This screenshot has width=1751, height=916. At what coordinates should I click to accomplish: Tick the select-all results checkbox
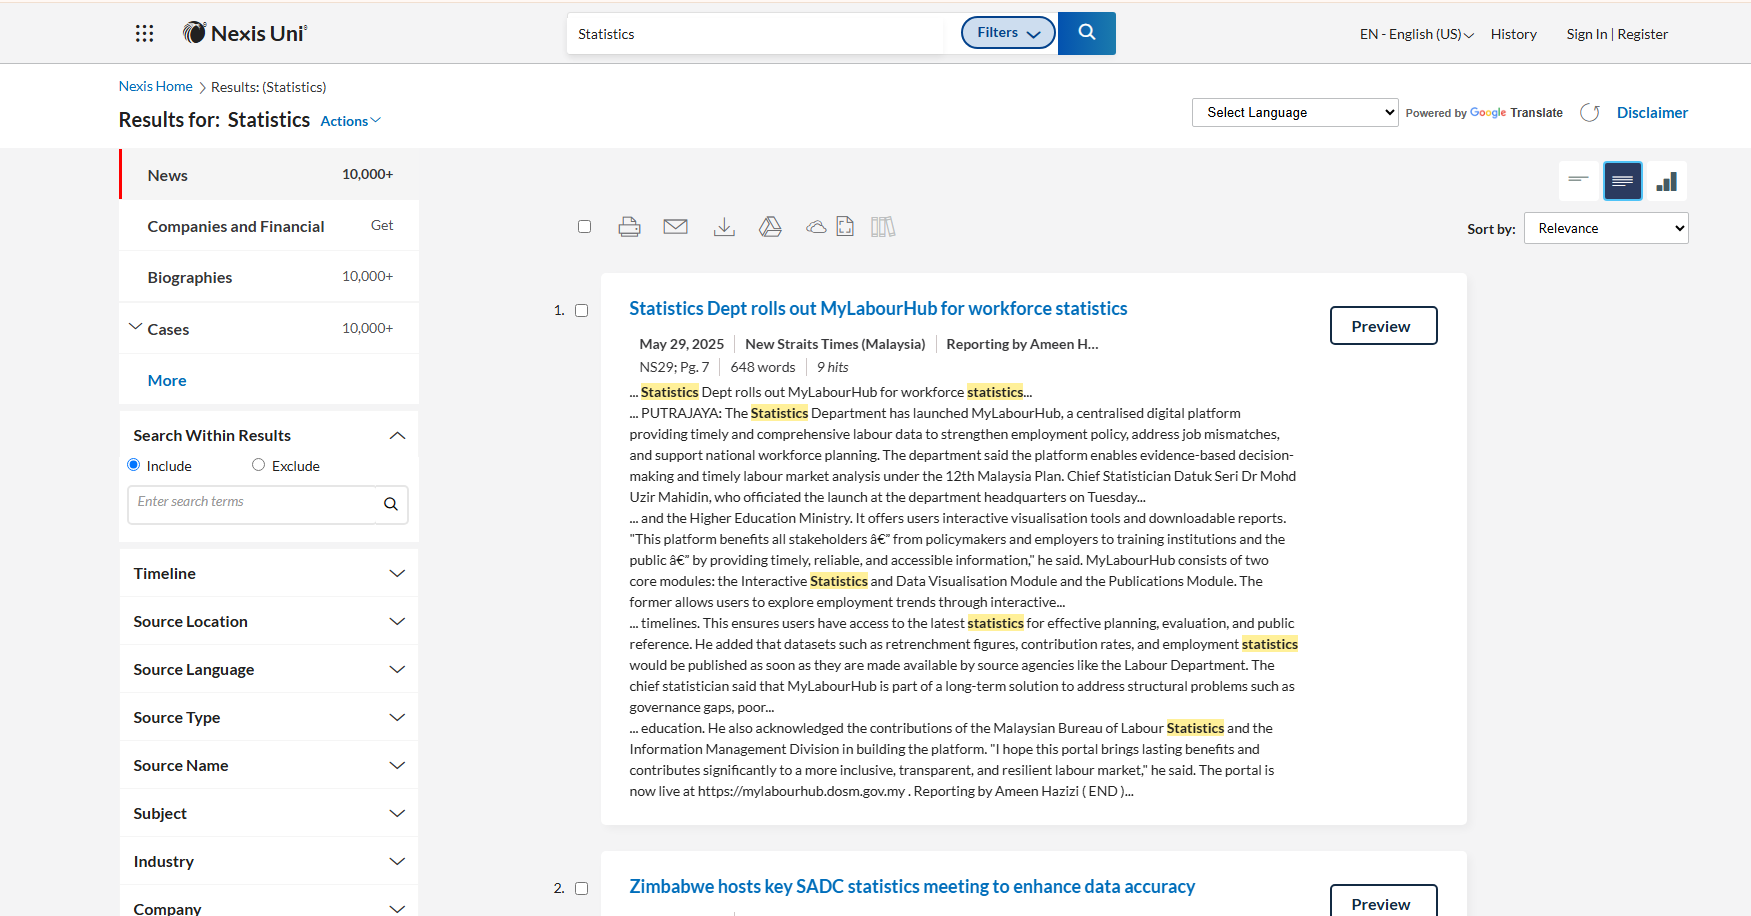(x=584, y=227)
